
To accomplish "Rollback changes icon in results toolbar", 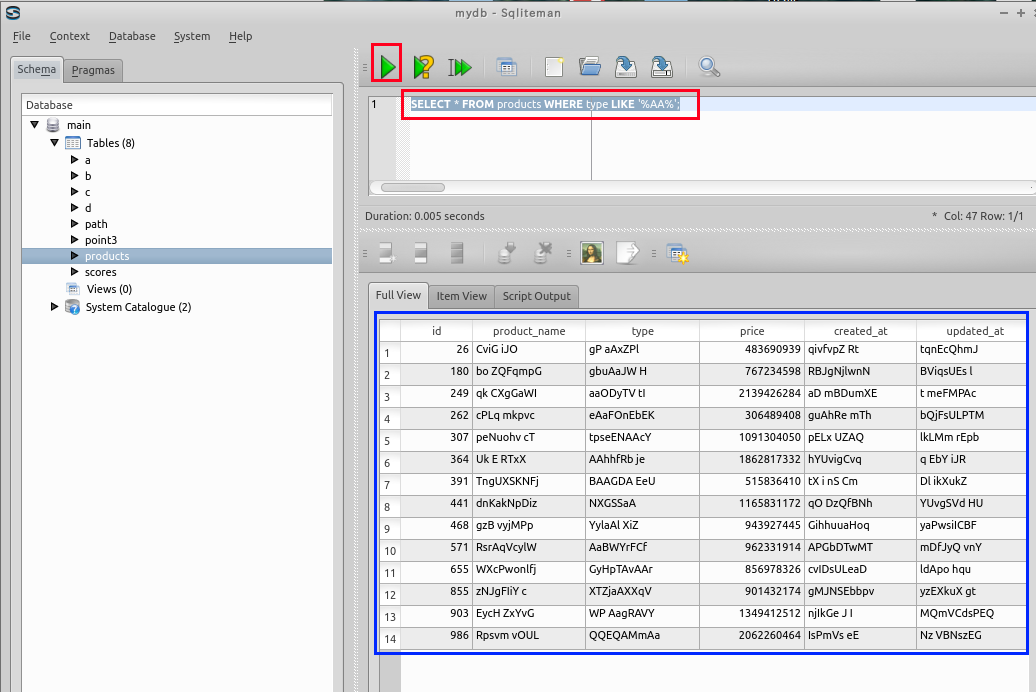I will tap(542, 253).
